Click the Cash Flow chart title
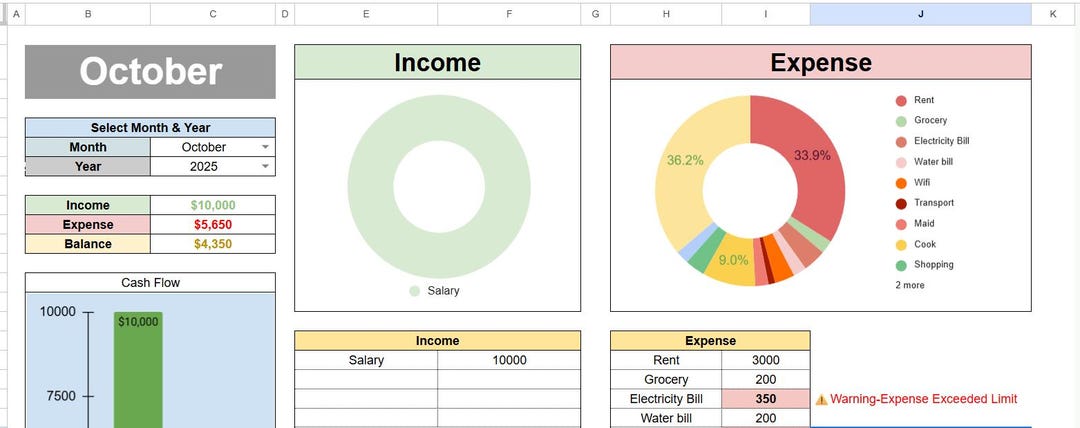Viewport: 1080px width, 428px height. 150,283
